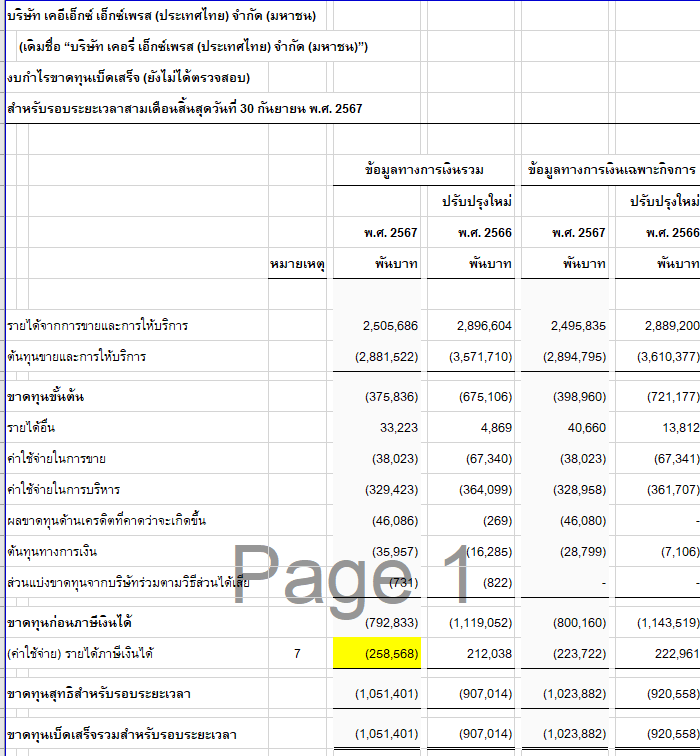Click credit loss cell (269)
The image size is (700, 756).
(x=498, y=521)
